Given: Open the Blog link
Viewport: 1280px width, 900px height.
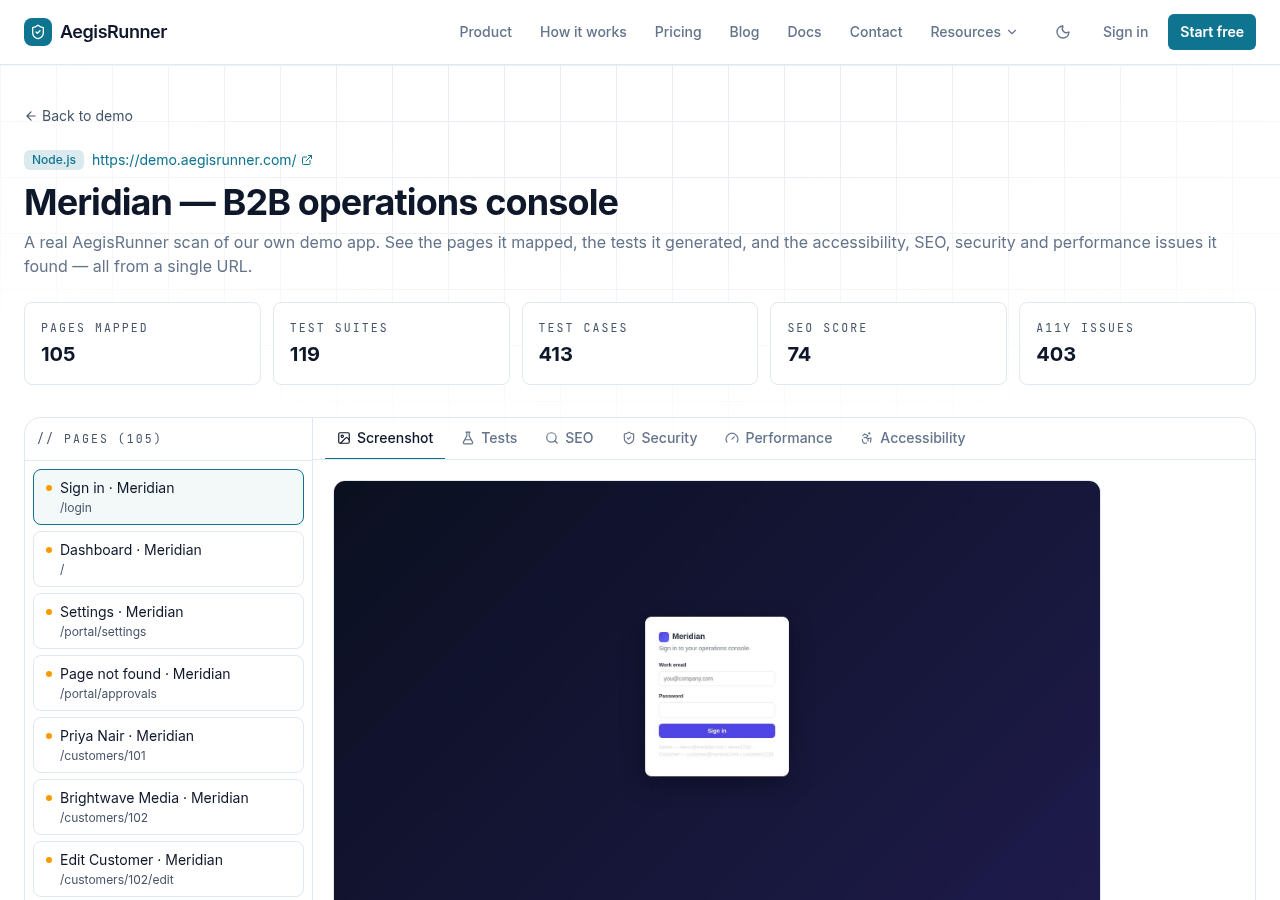Looking at the screenshot, I should tap(745, 32).
